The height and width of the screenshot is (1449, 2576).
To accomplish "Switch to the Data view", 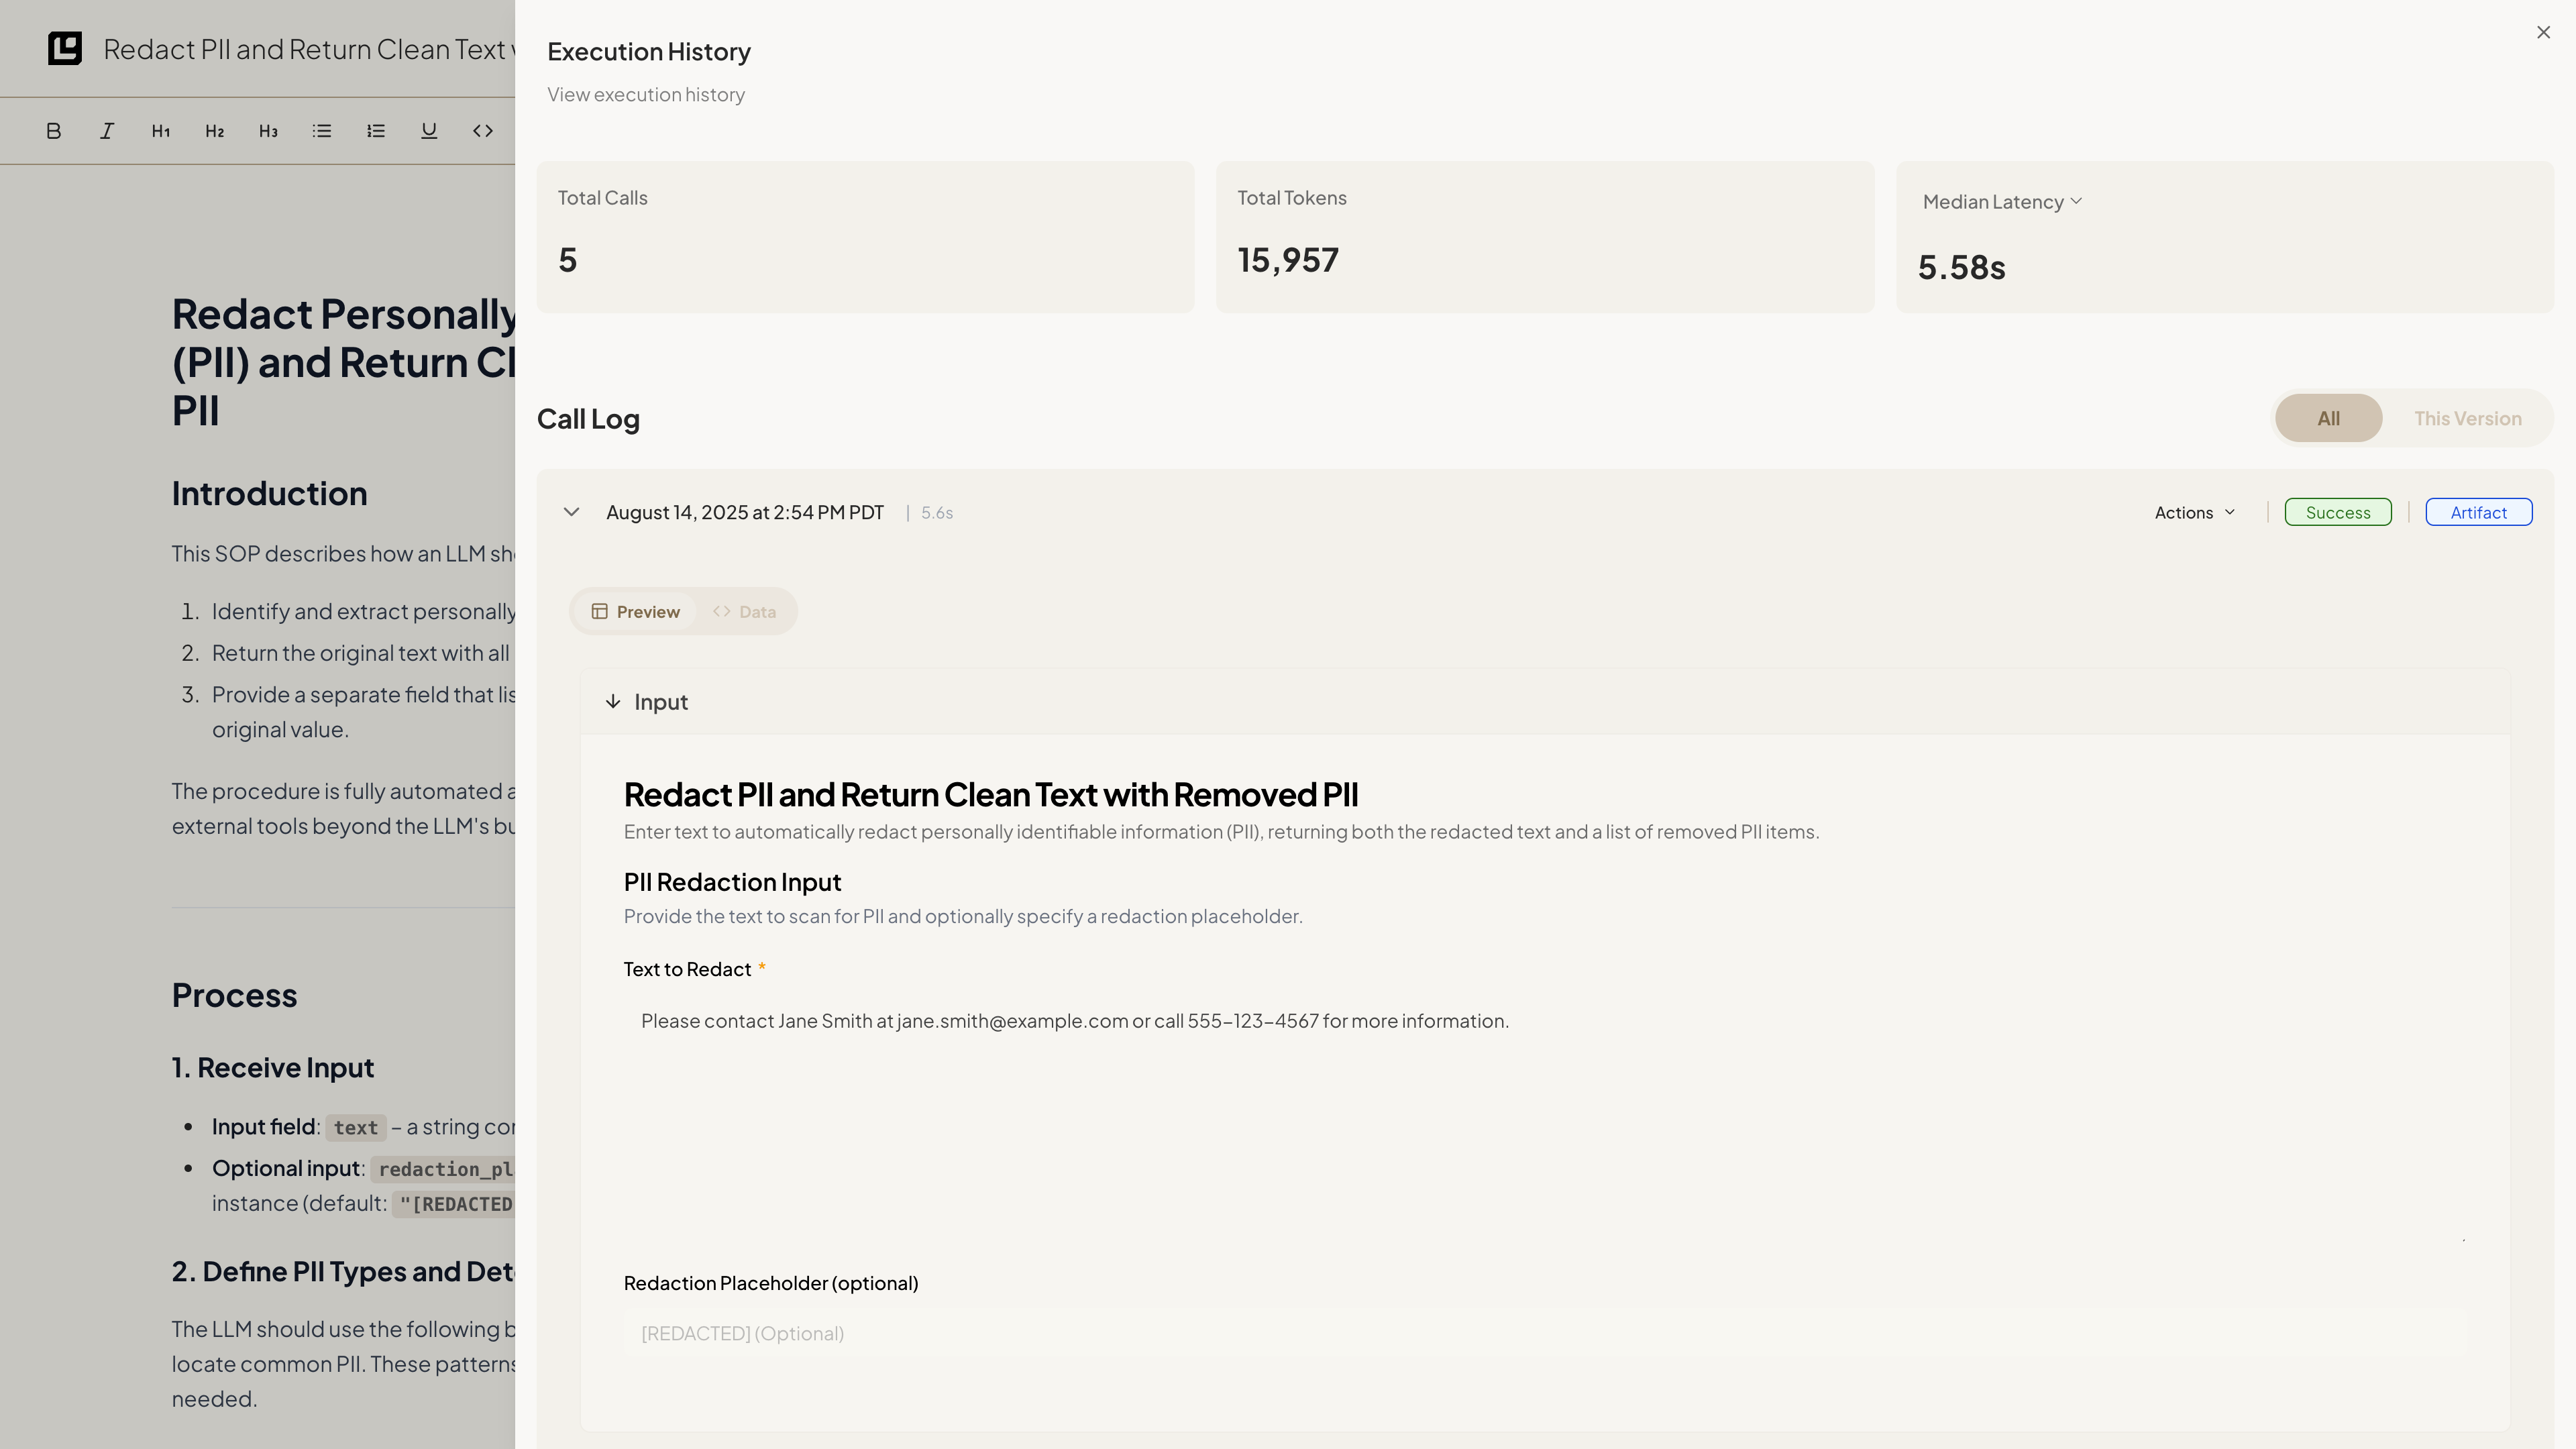I will (745, 611).
